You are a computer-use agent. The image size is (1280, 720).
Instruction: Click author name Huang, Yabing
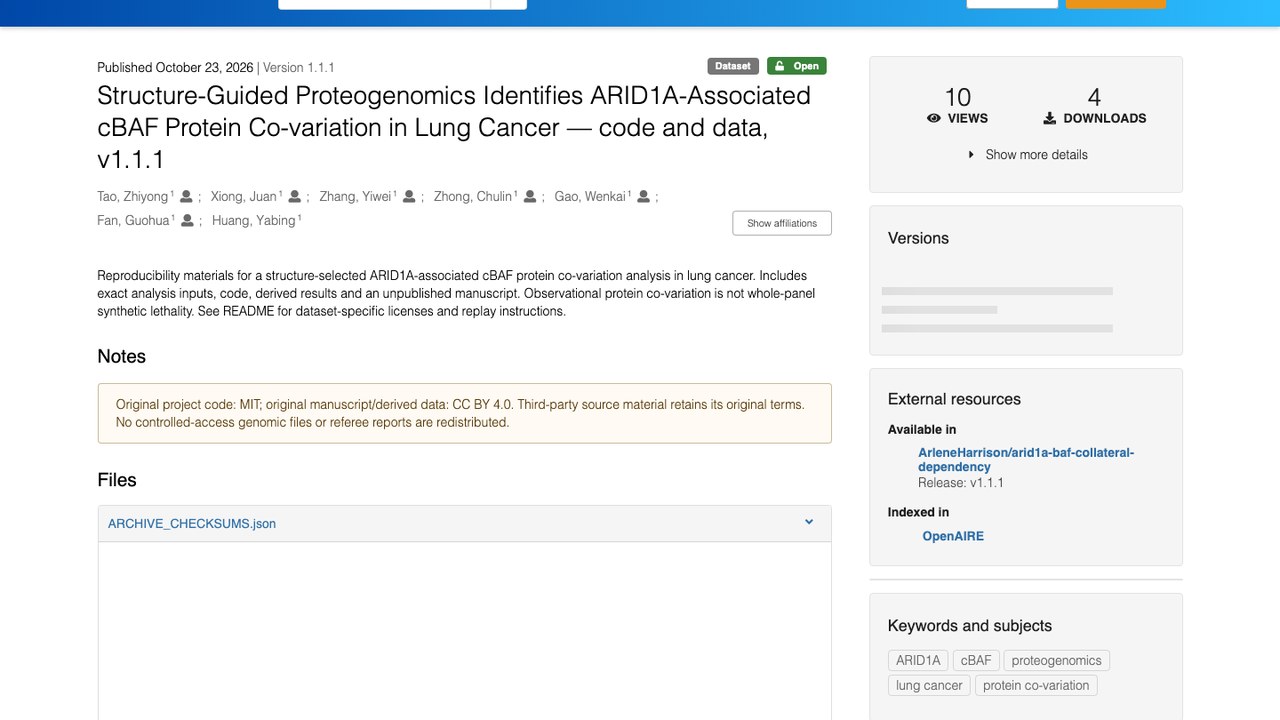click(x=254, y=221)
